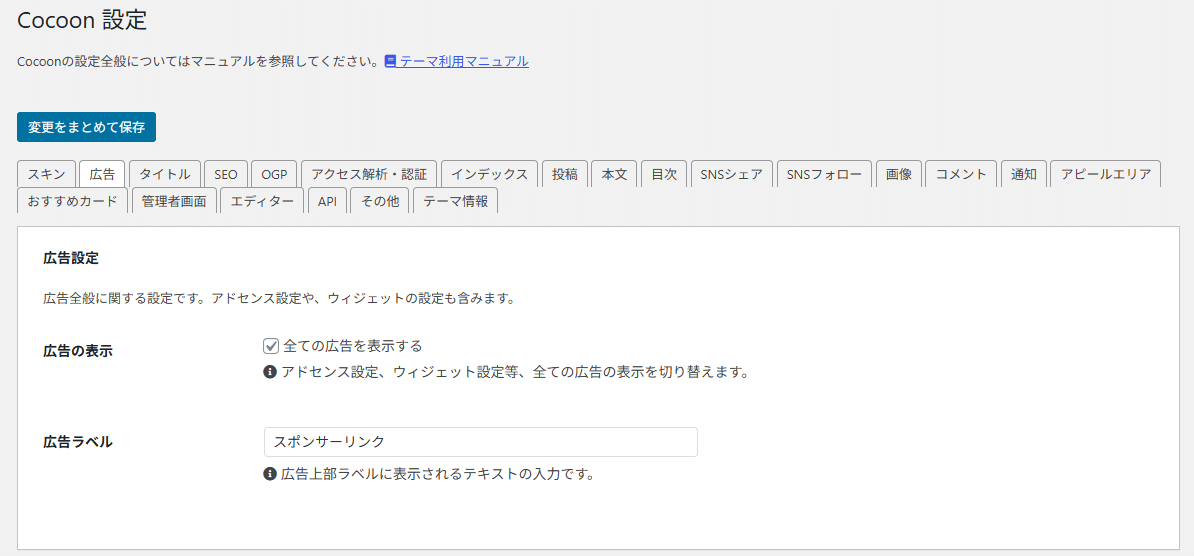The width and height of the screenshot is (1194, 556).
Task: Click the info icon under 広告の表示
Action: (270, 372)
